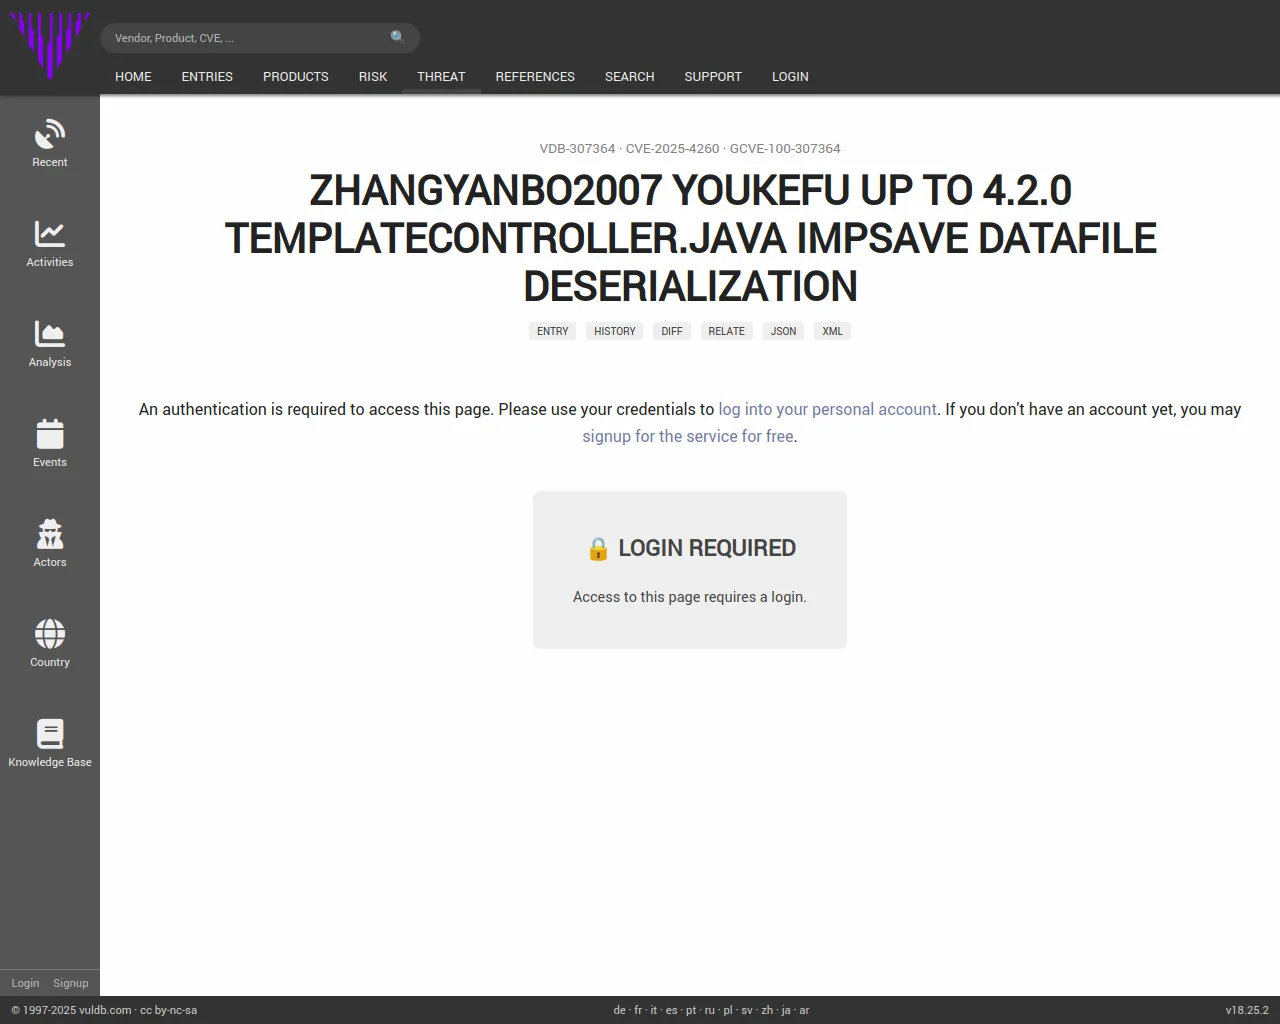The height and width of the screenshot is (1024, 1280).
Task: Switch language to ar
Action: coord(804,1010)
